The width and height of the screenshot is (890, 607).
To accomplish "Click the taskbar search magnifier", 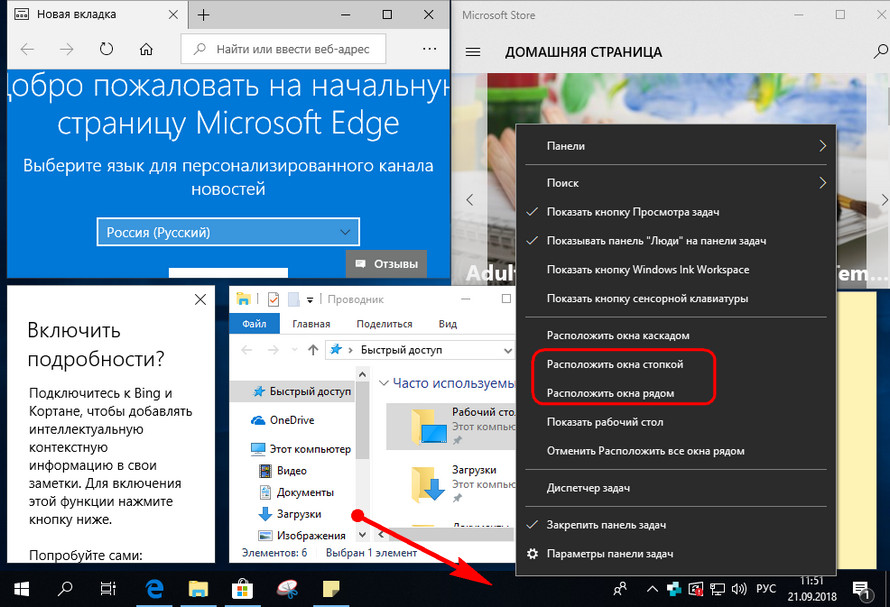I will 65,589.
